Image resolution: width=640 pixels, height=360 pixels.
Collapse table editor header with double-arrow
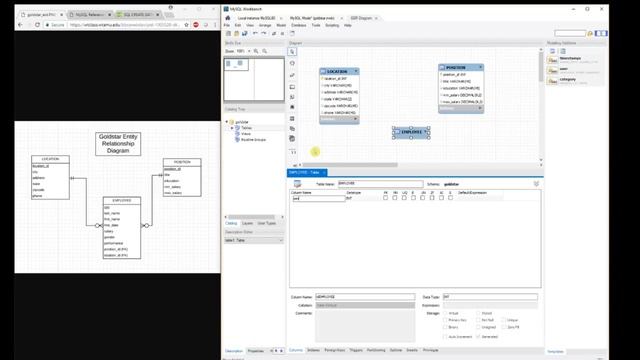pyautogui.click(x=536, y=184)
